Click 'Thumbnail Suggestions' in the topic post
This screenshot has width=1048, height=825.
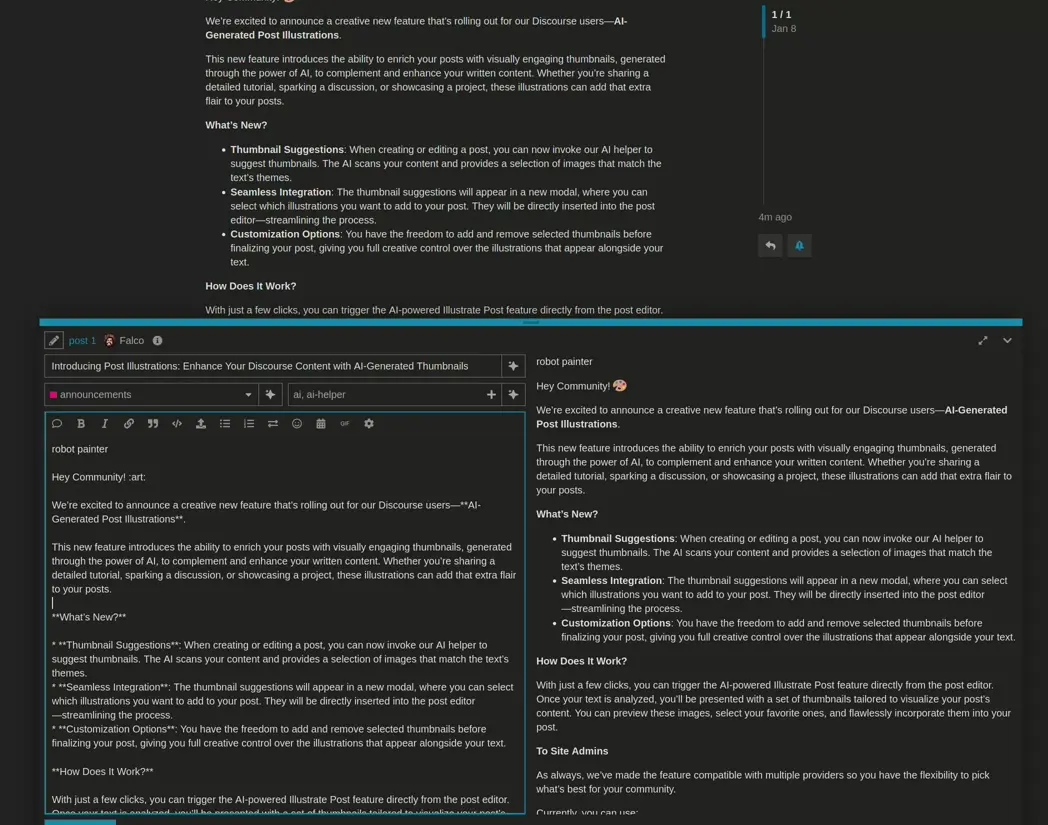tap(287, 150)
